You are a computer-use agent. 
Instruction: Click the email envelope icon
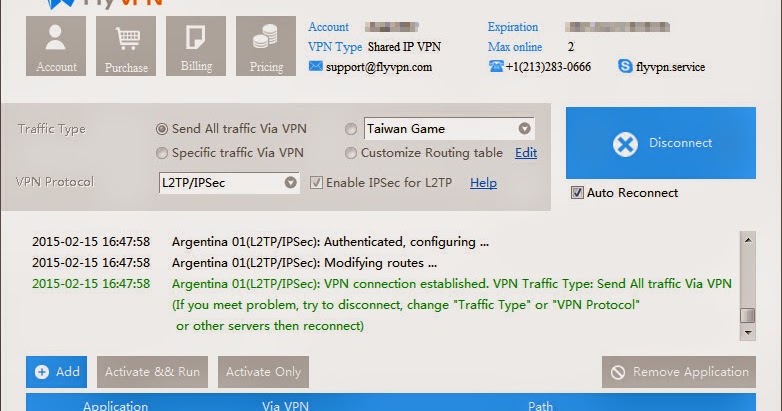[x=316, y=66]
